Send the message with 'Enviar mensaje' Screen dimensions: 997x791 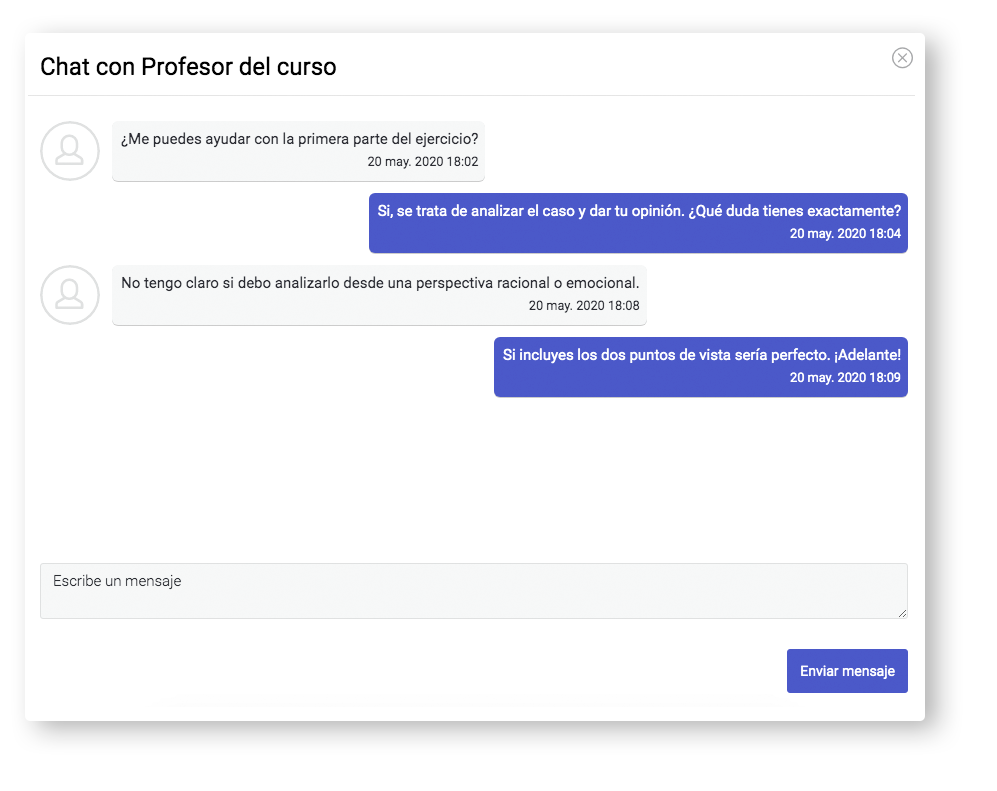[847, 671]
